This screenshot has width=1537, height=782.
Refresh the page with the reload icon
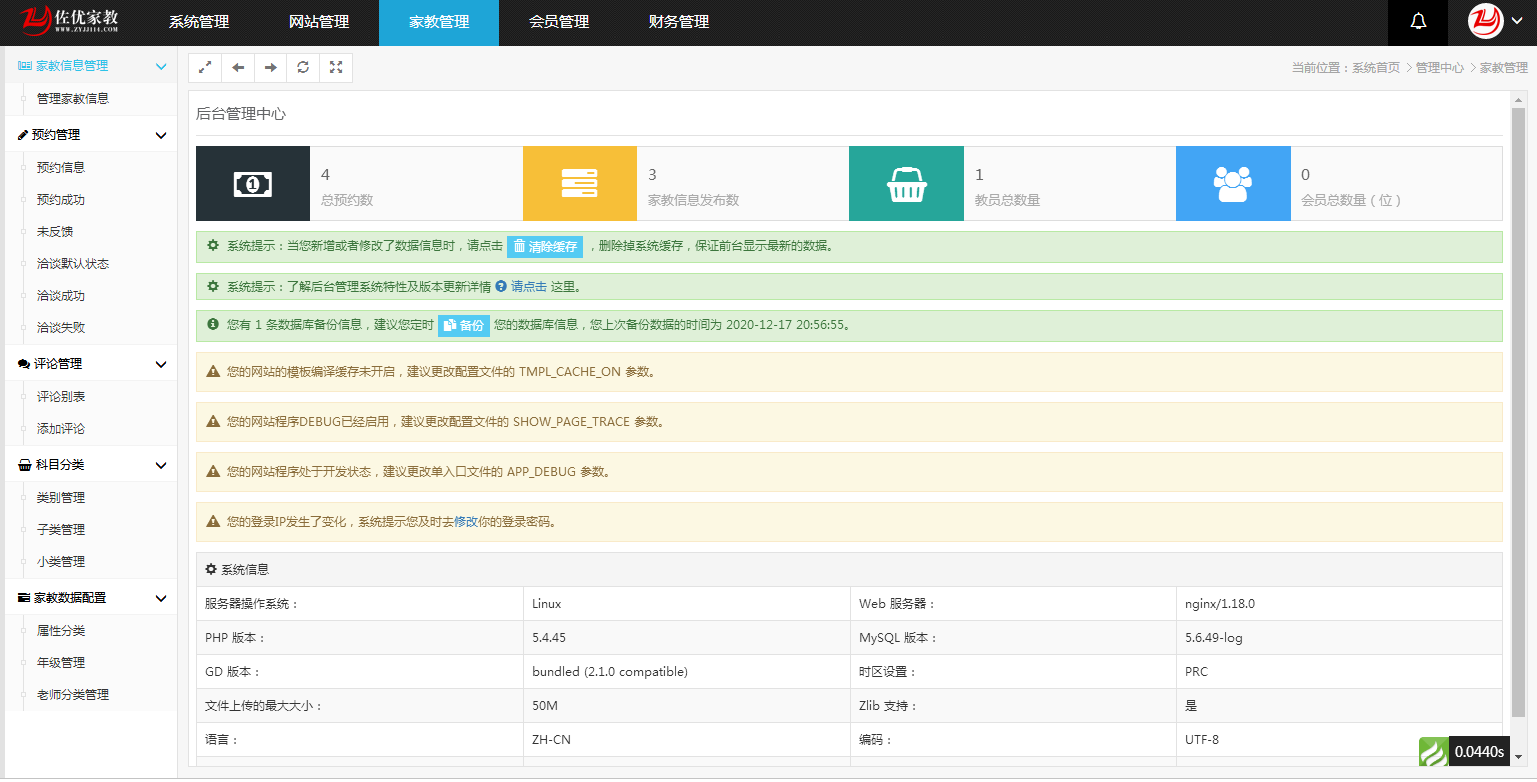[x=303, y=67]
